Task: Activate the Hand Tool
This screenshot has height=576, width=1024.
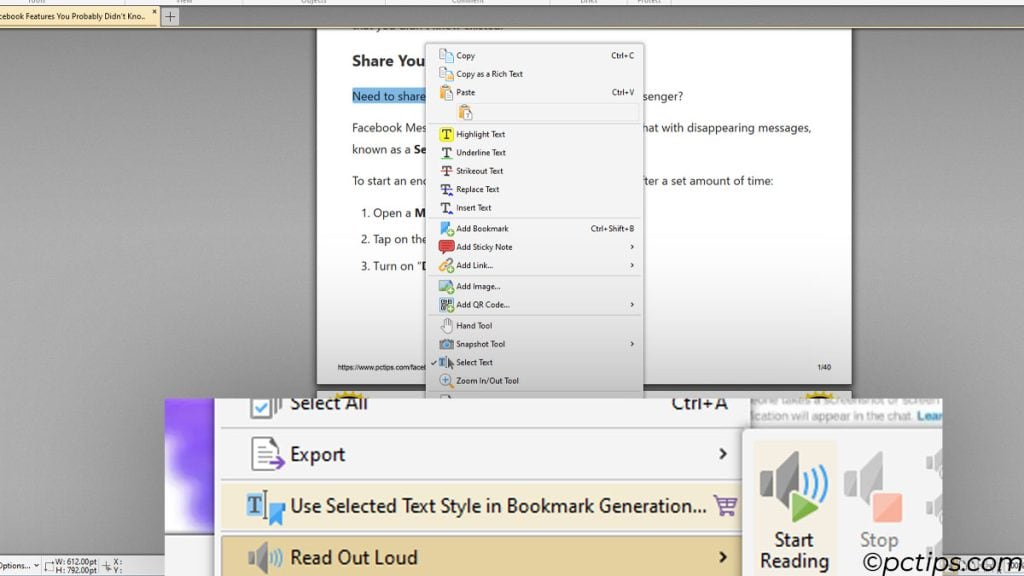Action: [474, 324]
